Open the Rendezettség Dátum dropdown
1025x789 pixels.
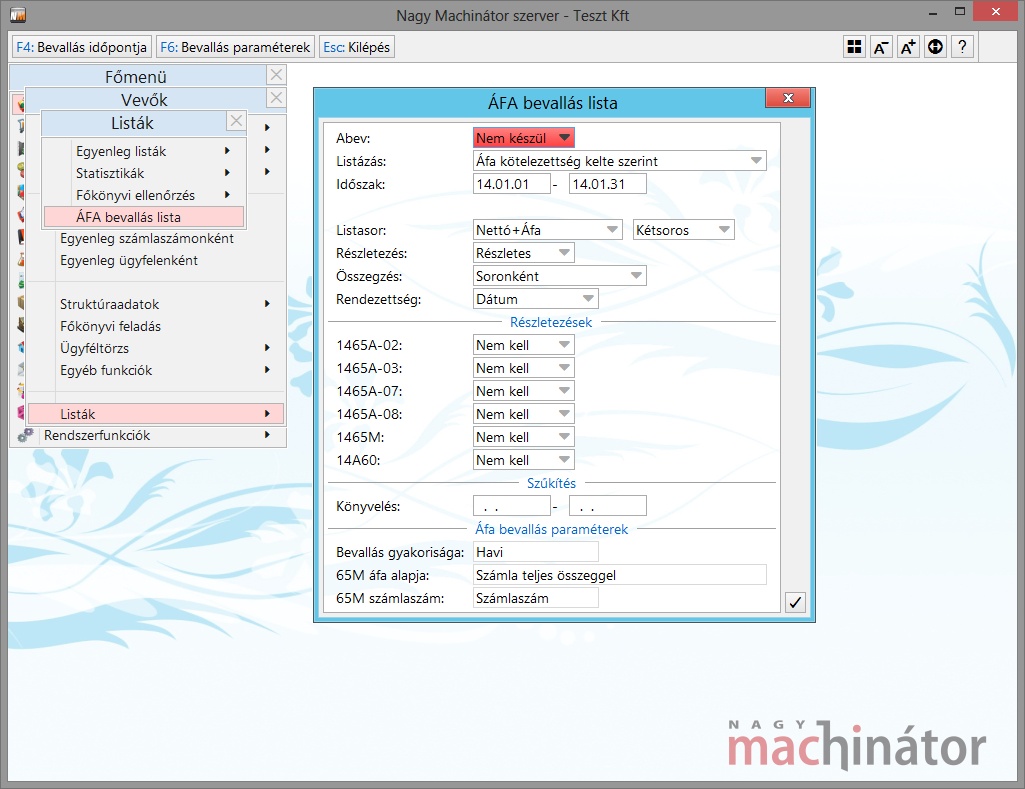pyautogui.click(x=535, y=299)
